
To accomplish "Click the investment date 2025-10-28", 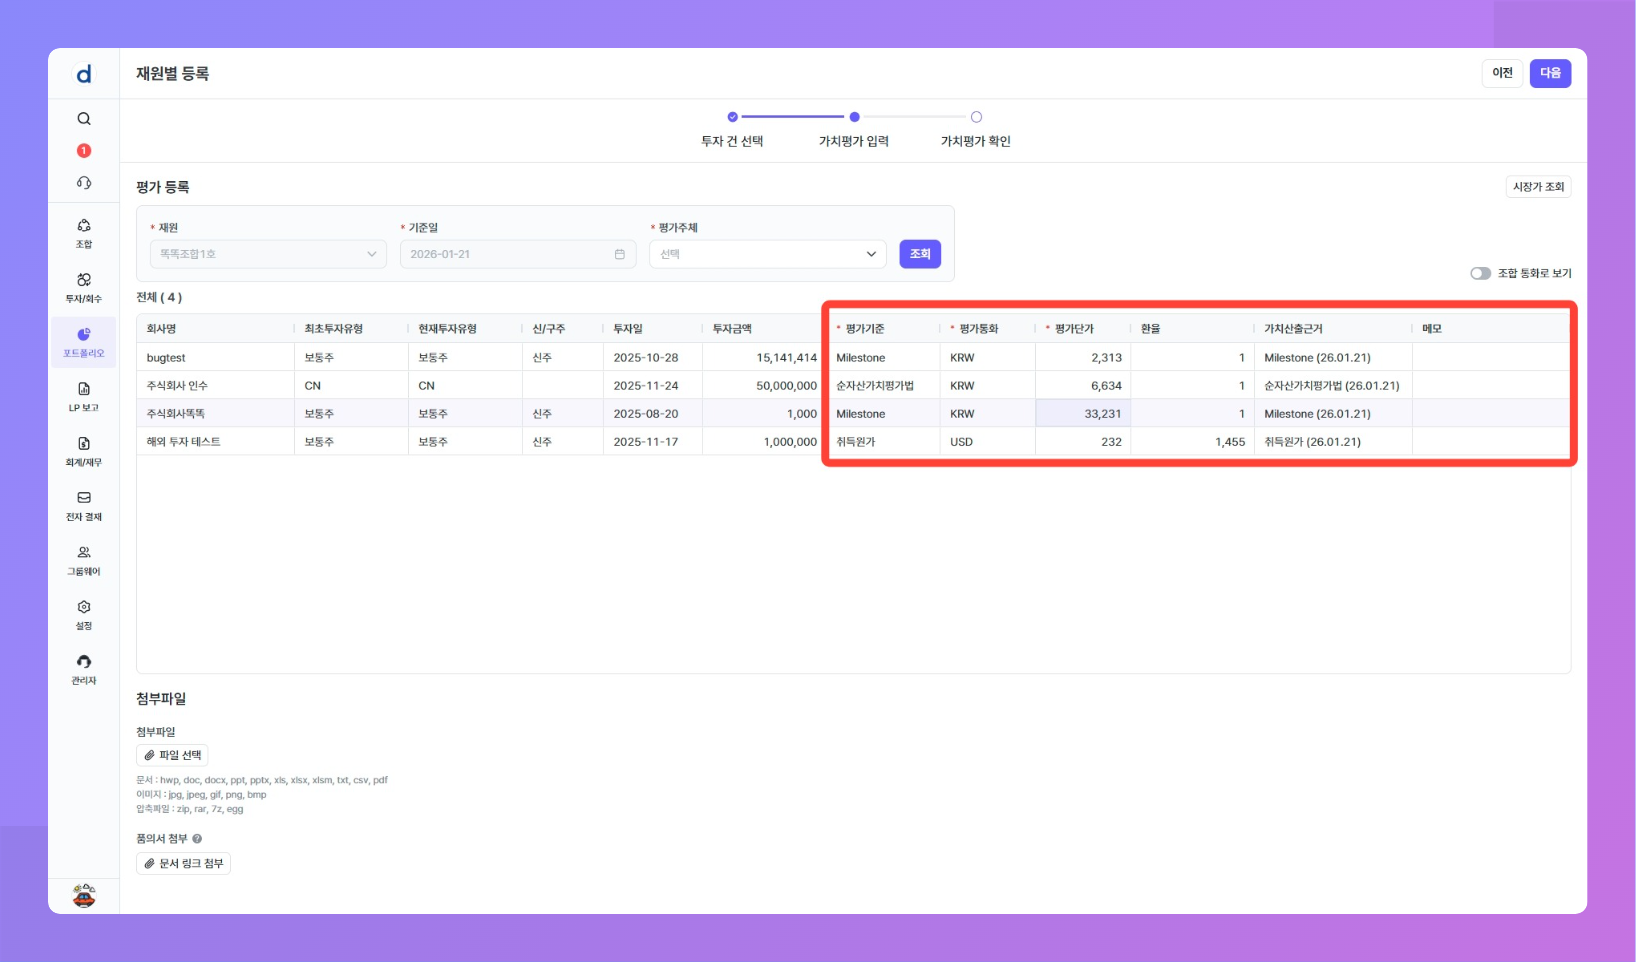I will [x=646, y=358].
